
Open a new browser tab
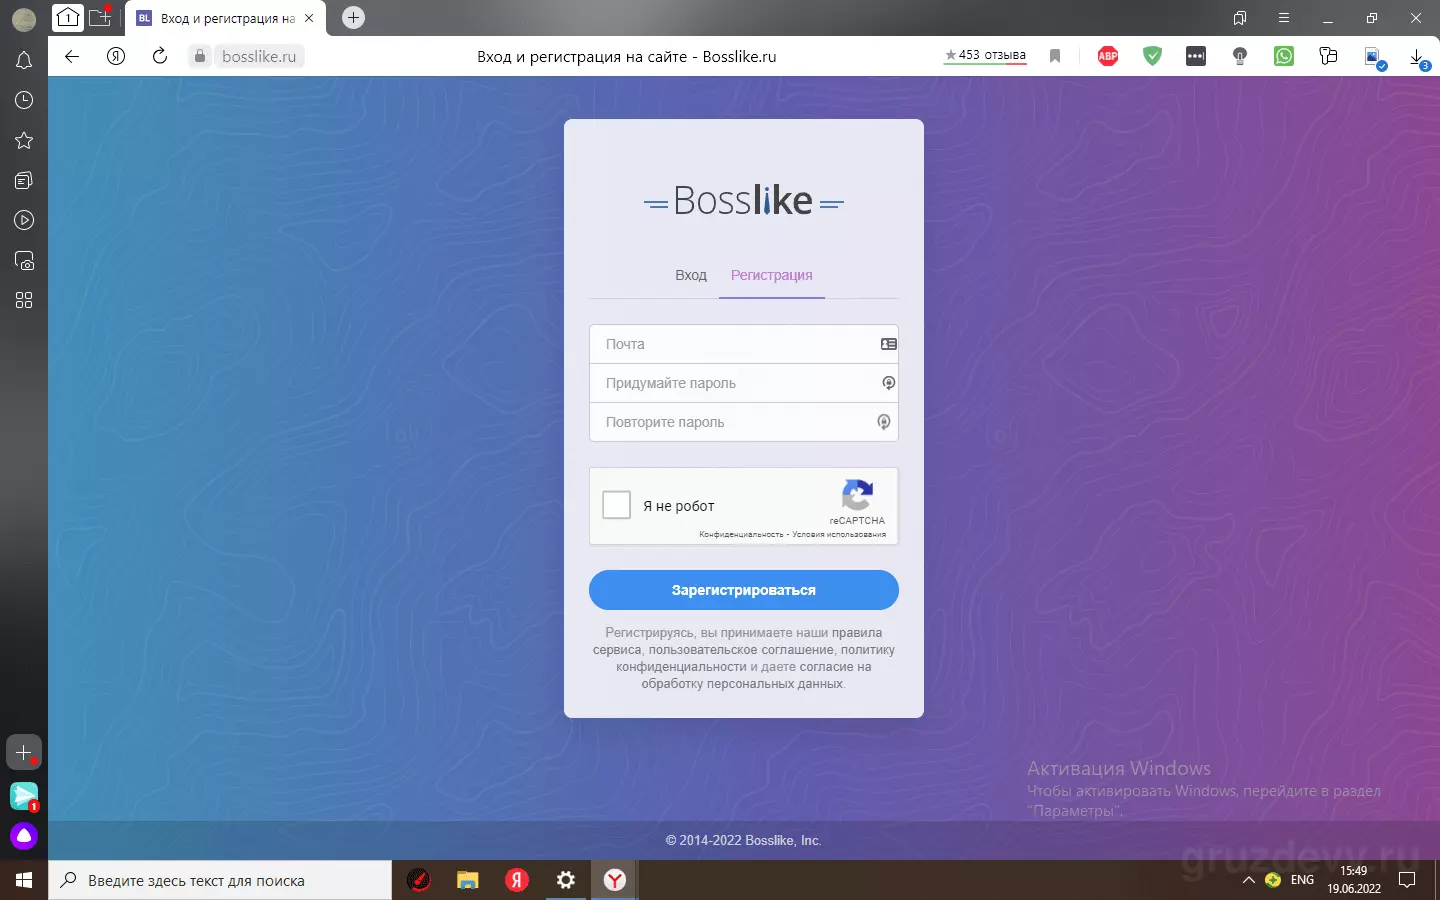coord(353,17)
